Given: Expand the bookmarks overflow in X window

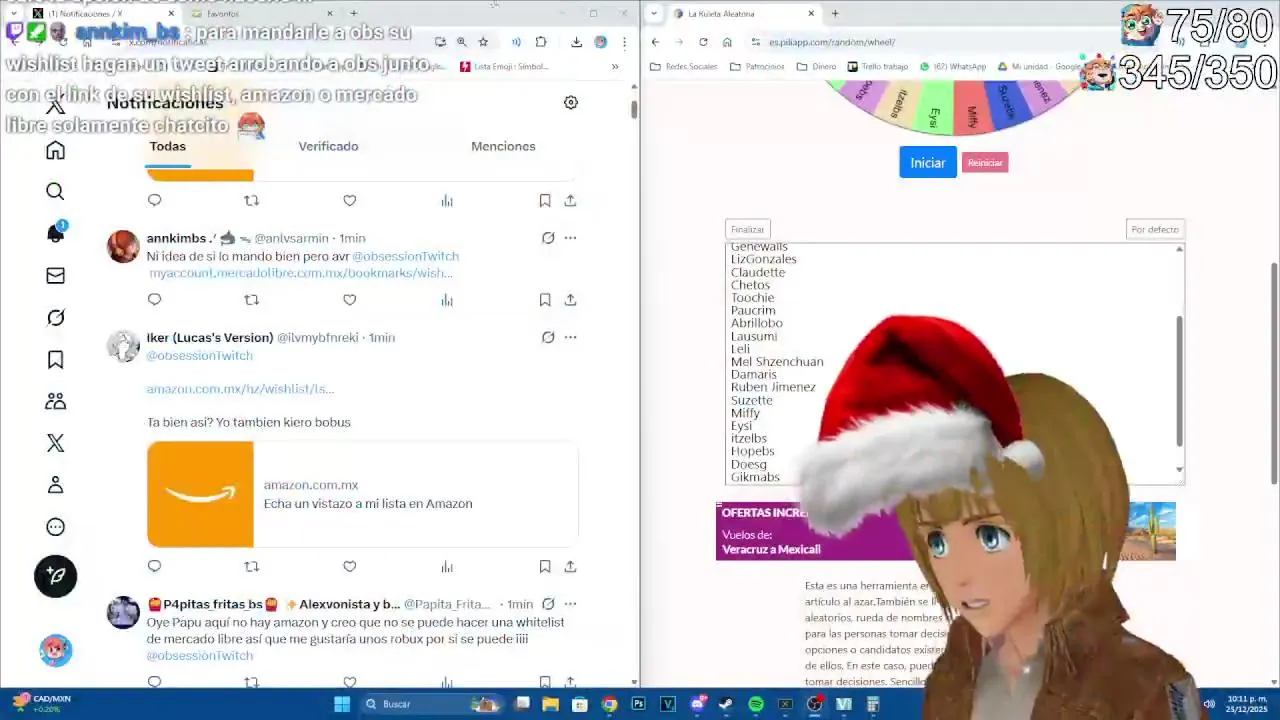Looking at the screenshot, I should (x=614, y=66).
